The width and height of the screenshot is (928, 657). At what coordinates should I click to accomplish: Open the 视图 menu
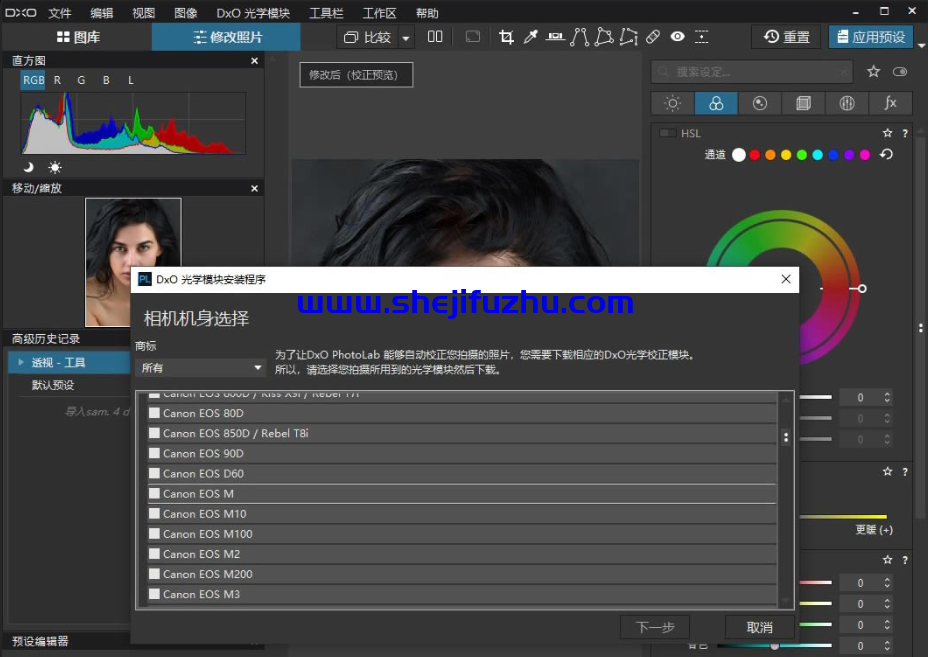point(144,13)
